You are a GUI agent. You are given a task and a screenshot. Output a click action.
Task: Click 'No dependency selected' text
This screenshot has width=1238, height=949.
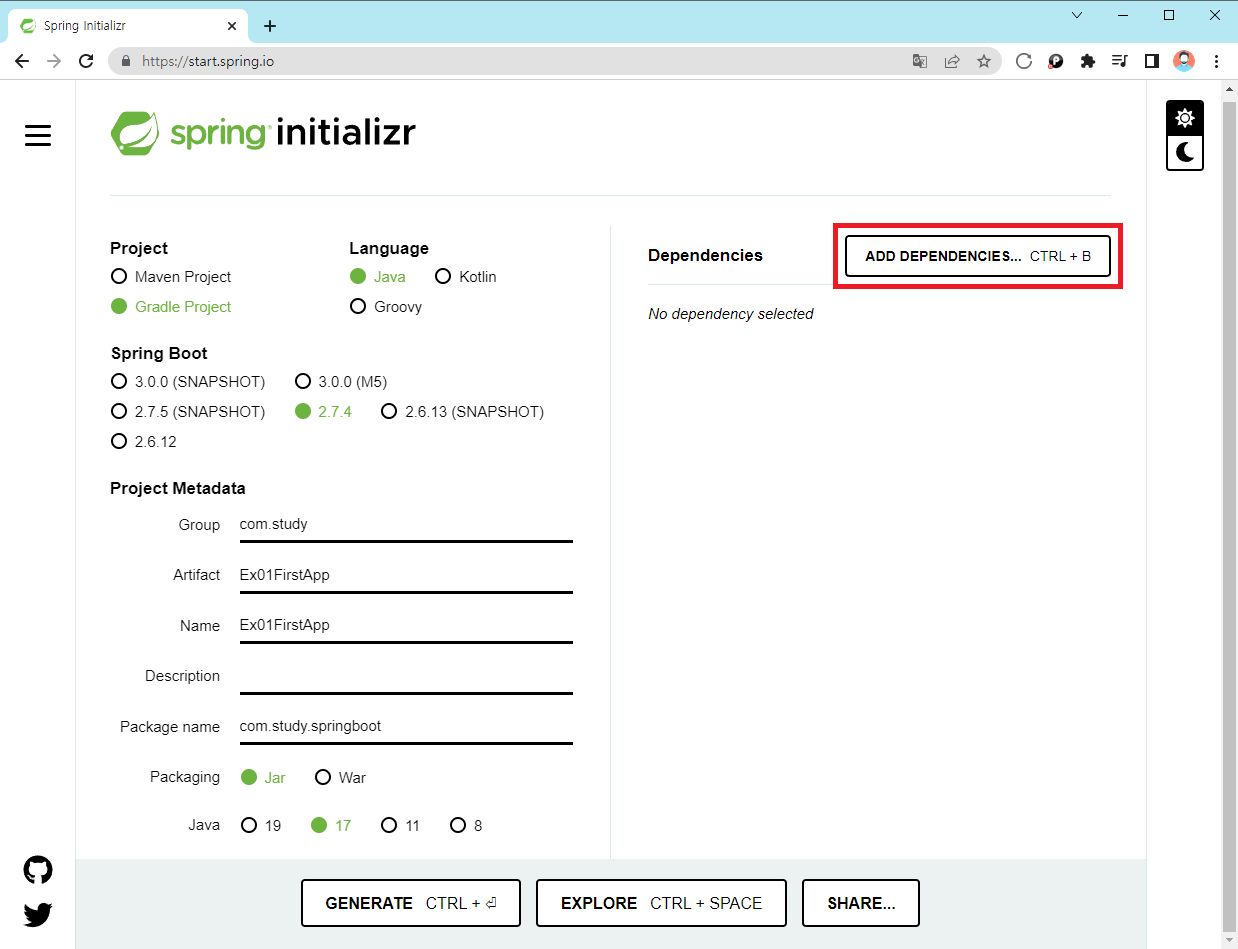point(731,314)
